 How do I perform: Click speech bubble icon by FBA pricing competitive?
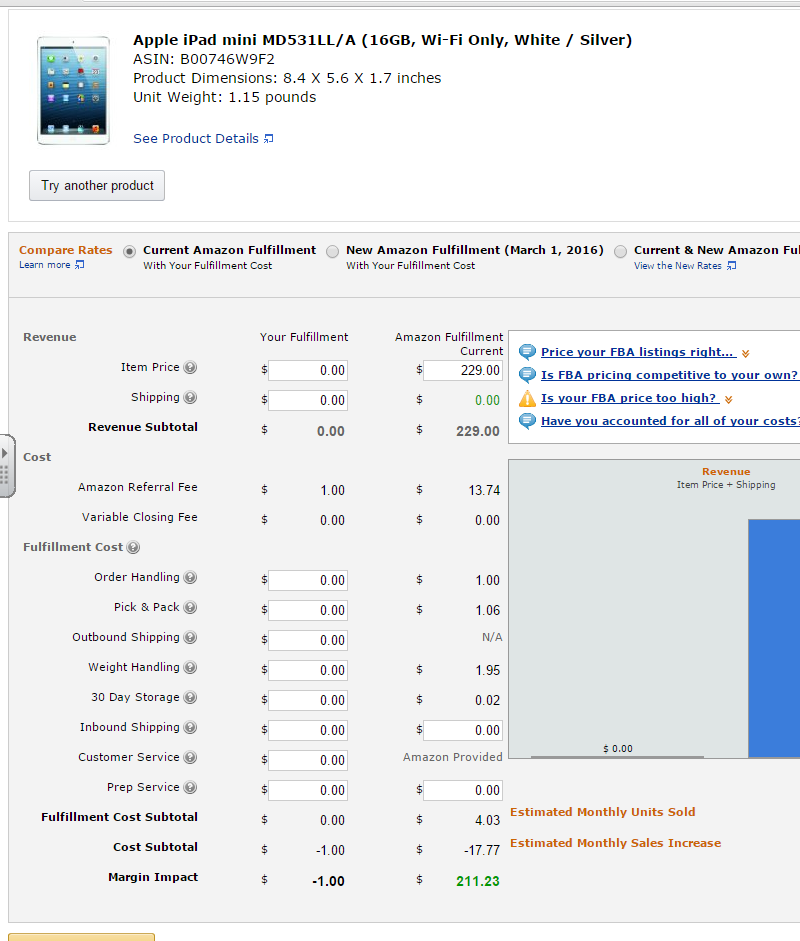[527, 375]
